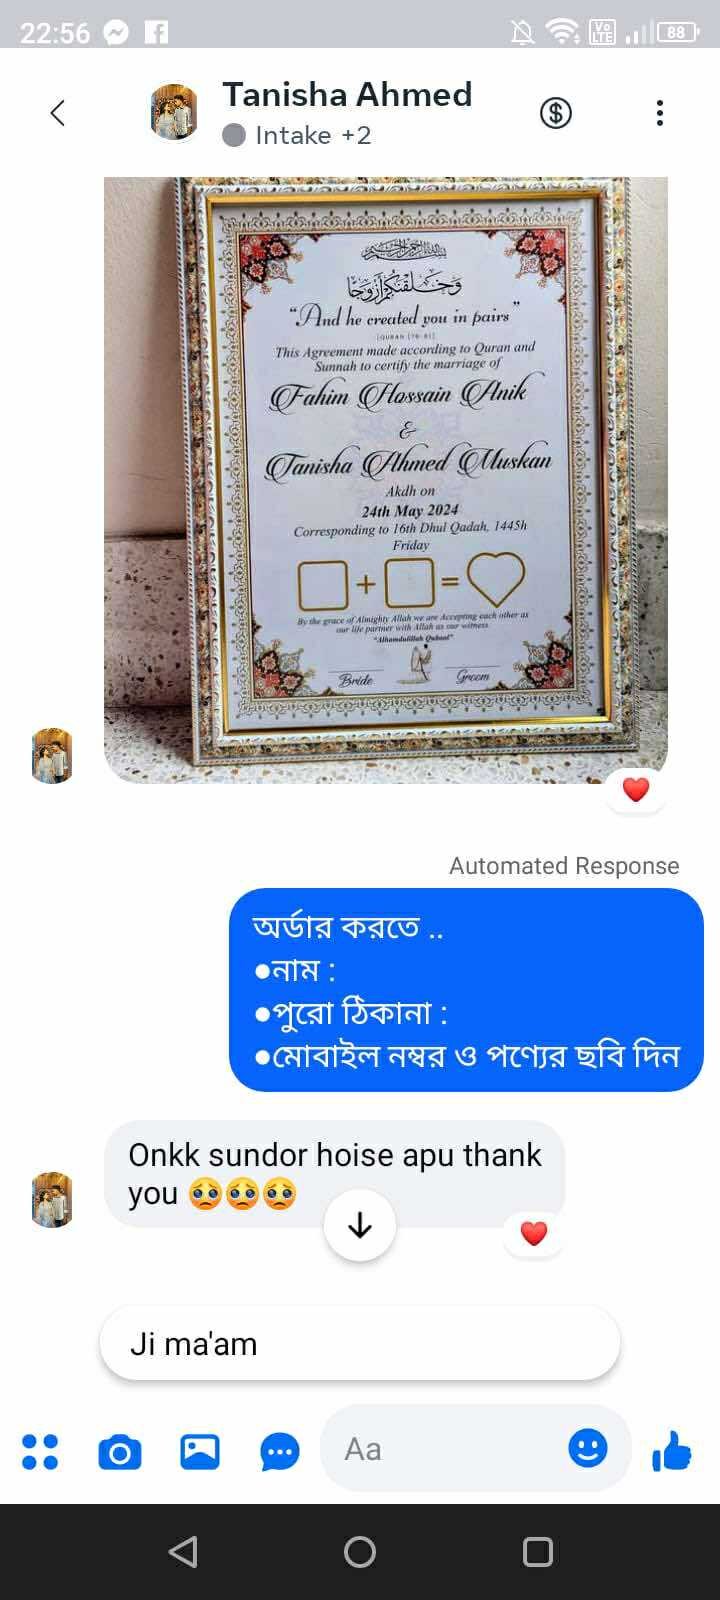
Task: Open Tanisha Ahmed's profile name header
Action: coord(347,94)
